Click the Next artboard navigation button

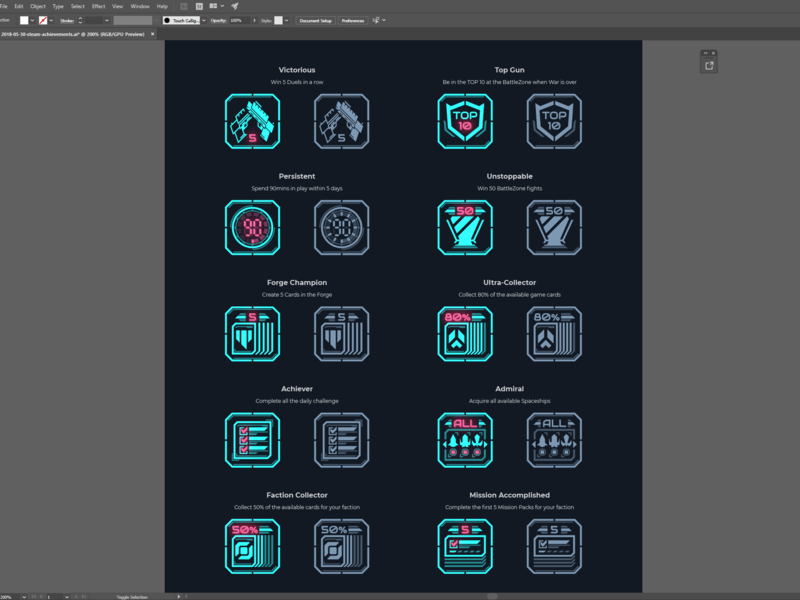76,596
